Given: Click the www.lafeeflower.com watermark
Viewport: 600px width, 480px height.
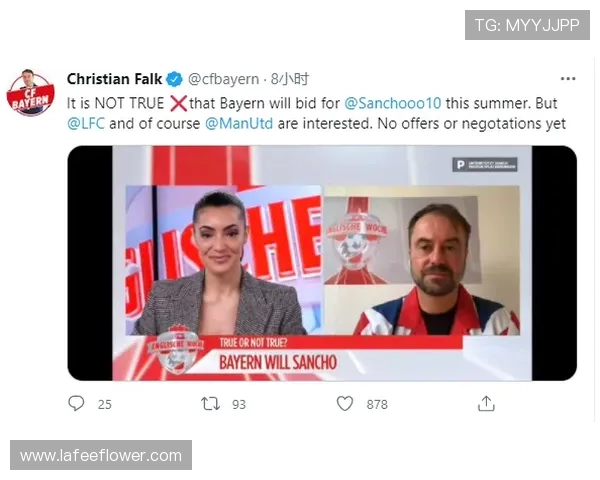Looking at the screenshot, I should (101, 456).
